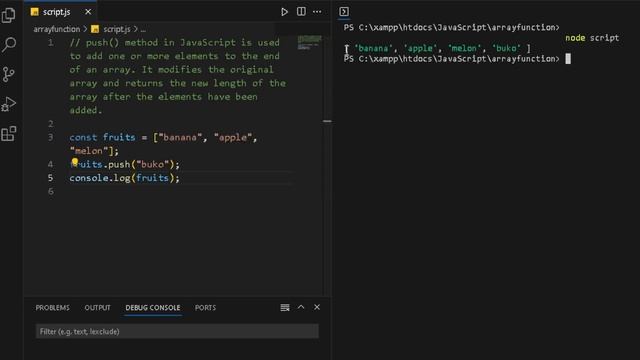640x360 pixels.
Task: Run the script with play button
Action: (x=284, y=12)
